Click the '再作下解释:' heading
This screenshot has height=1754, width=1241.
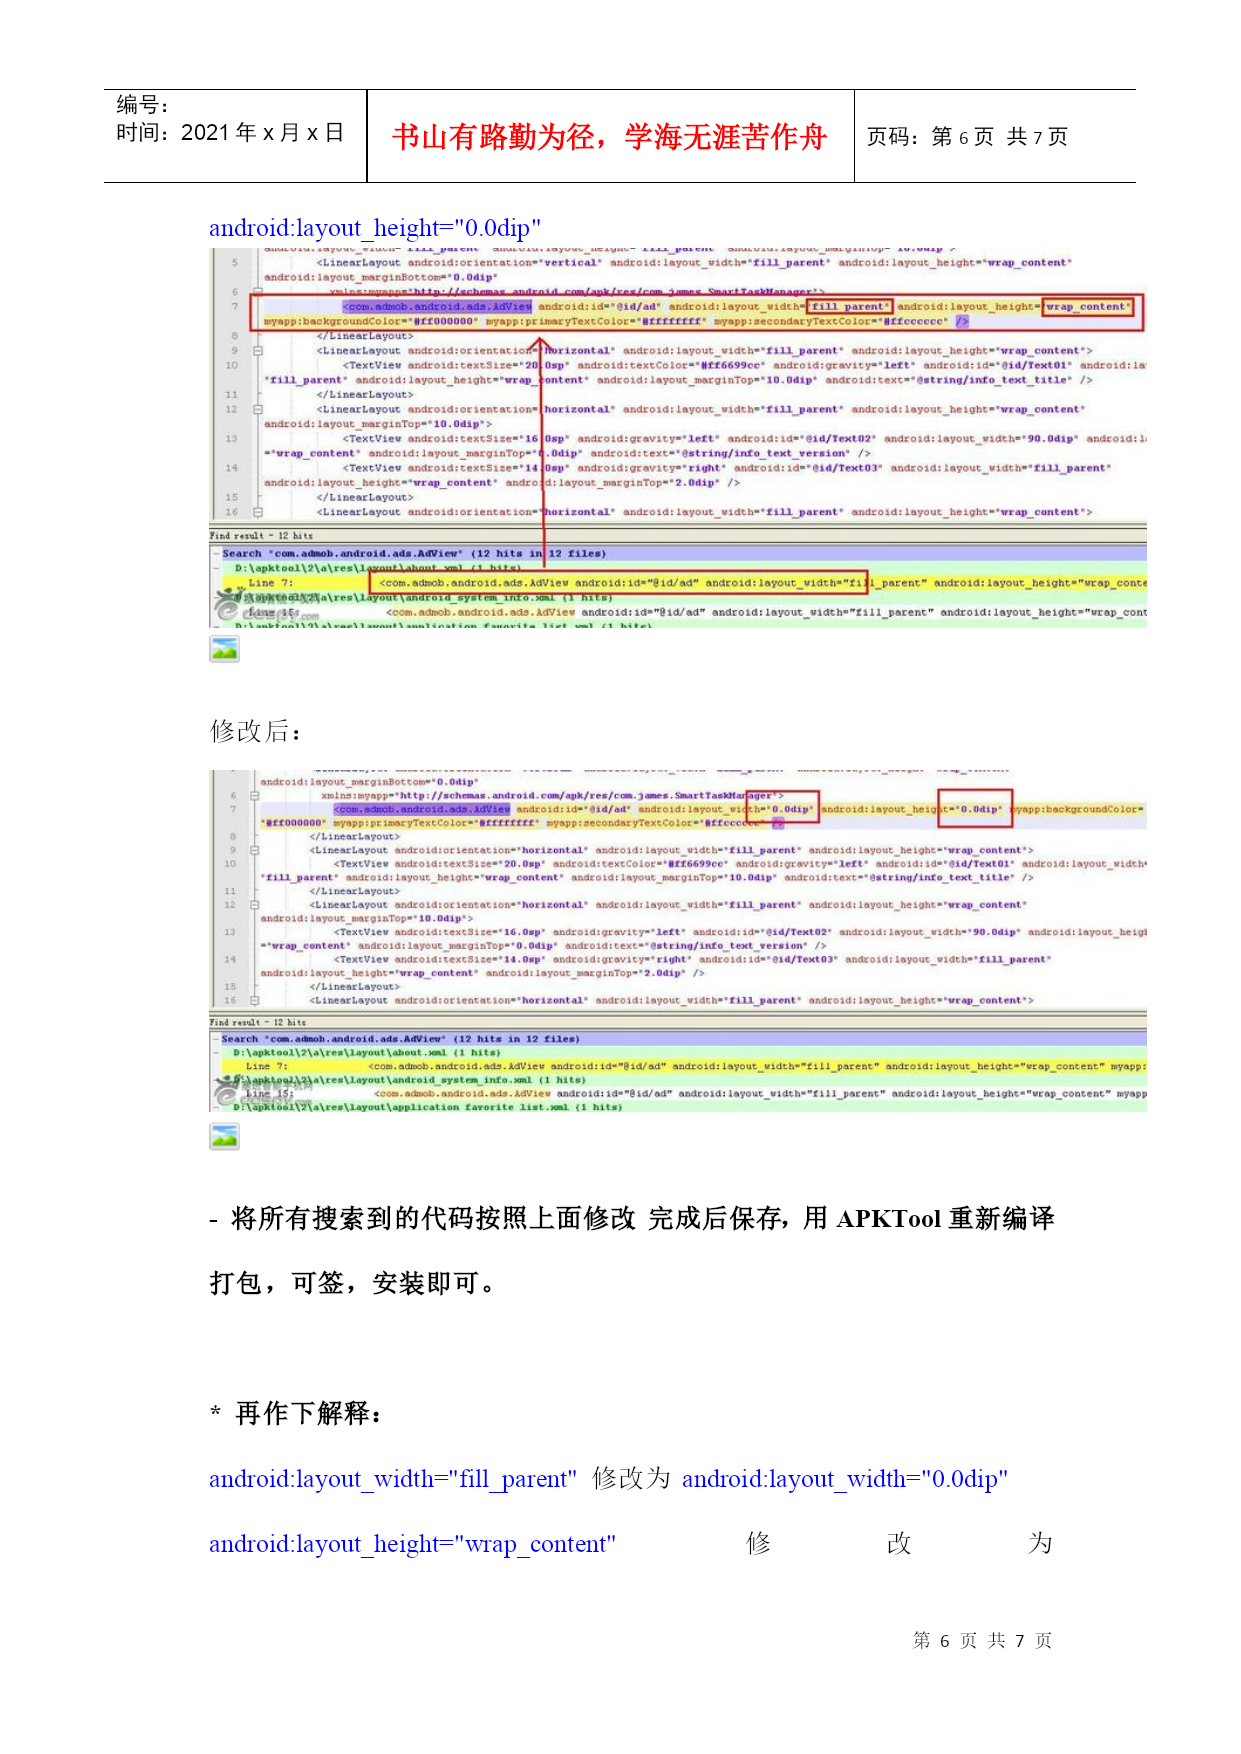pos(308,1414)
